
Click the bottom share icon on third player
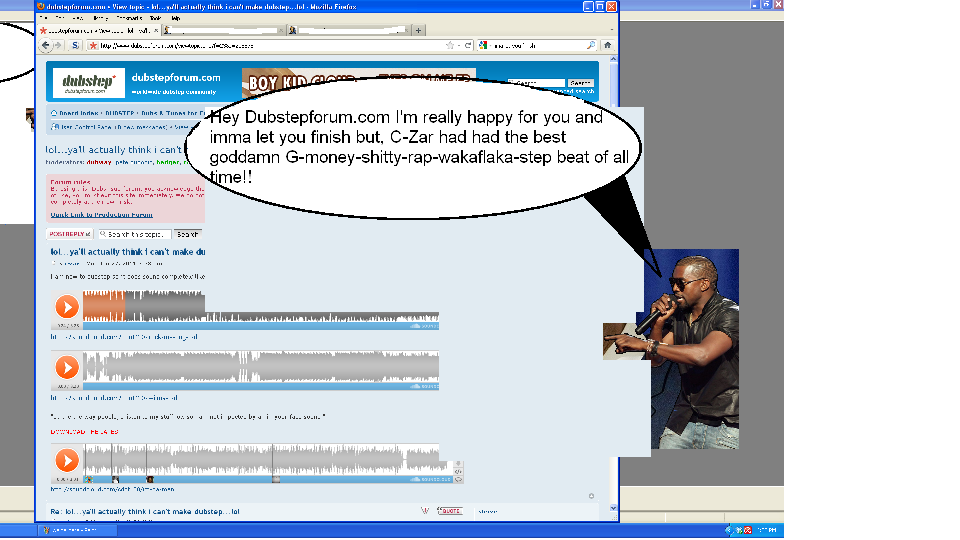(x=458, y=479)
